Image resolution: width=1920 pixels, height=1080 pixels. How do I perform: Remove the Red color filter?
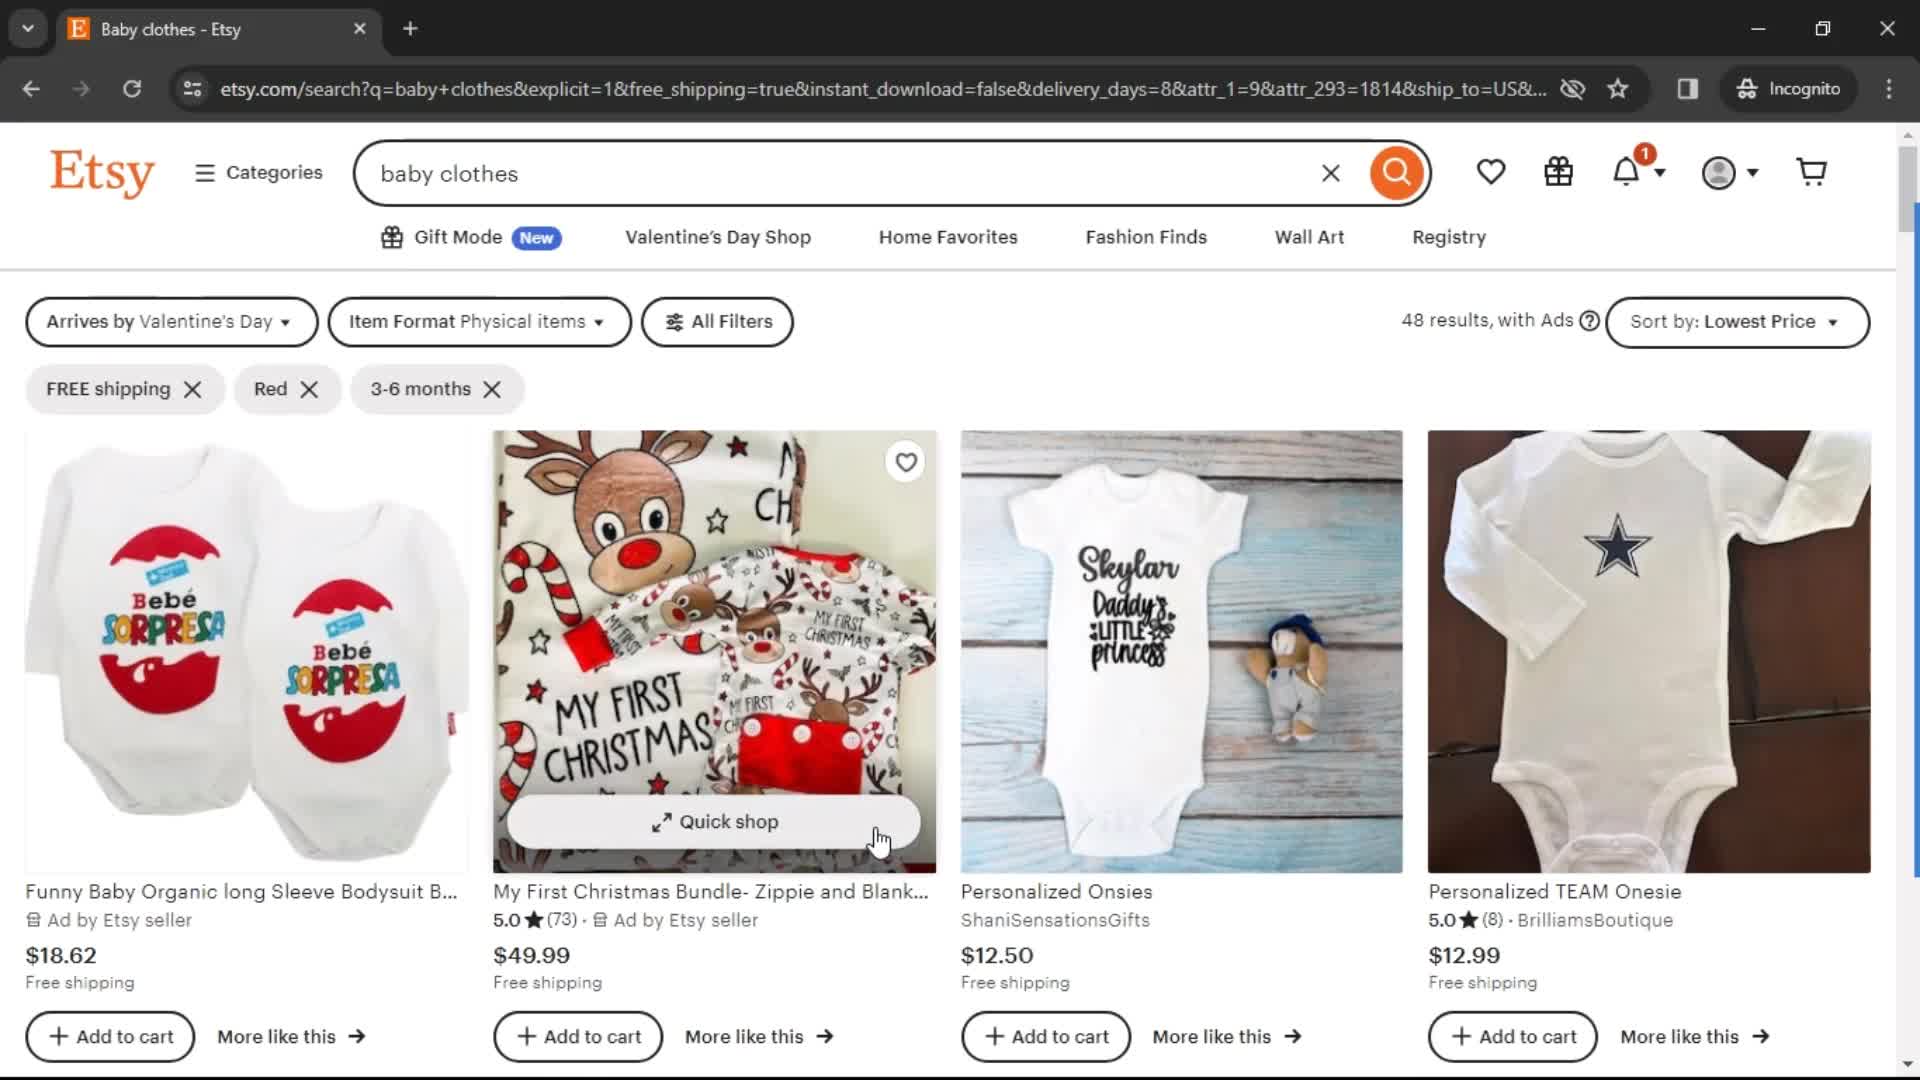click(x=310, y=389)
